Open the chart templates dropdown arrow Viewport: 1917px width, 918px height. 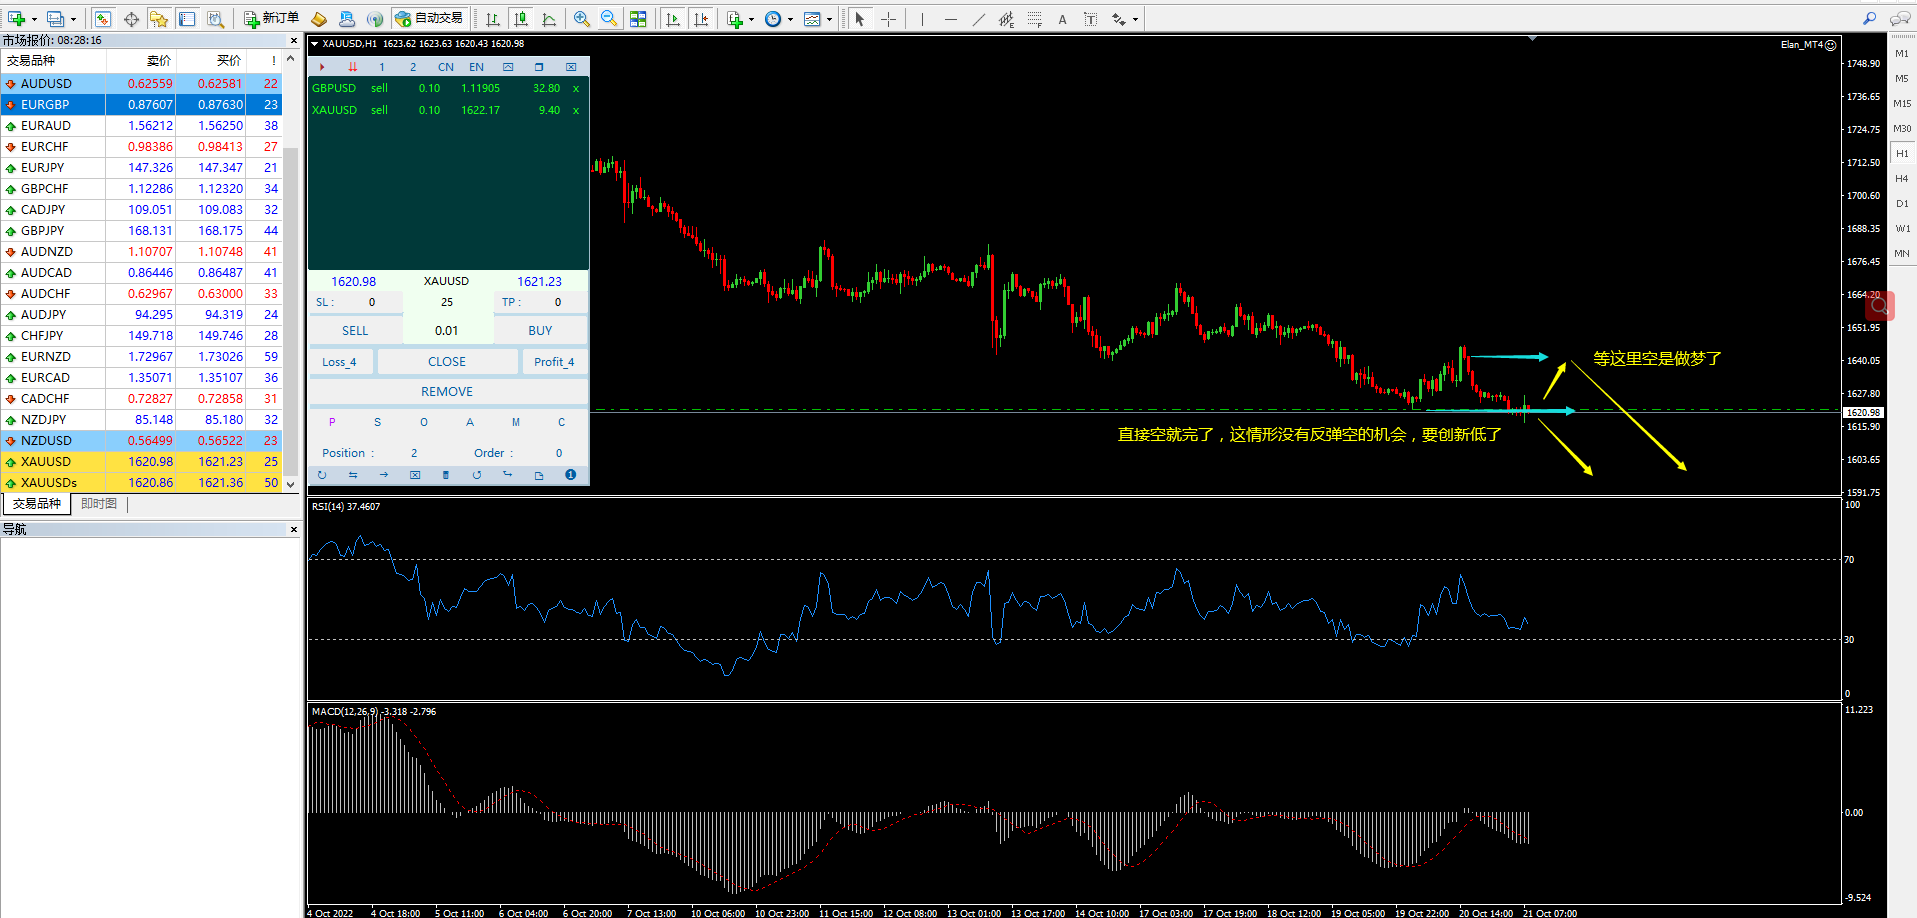[829, 19]
